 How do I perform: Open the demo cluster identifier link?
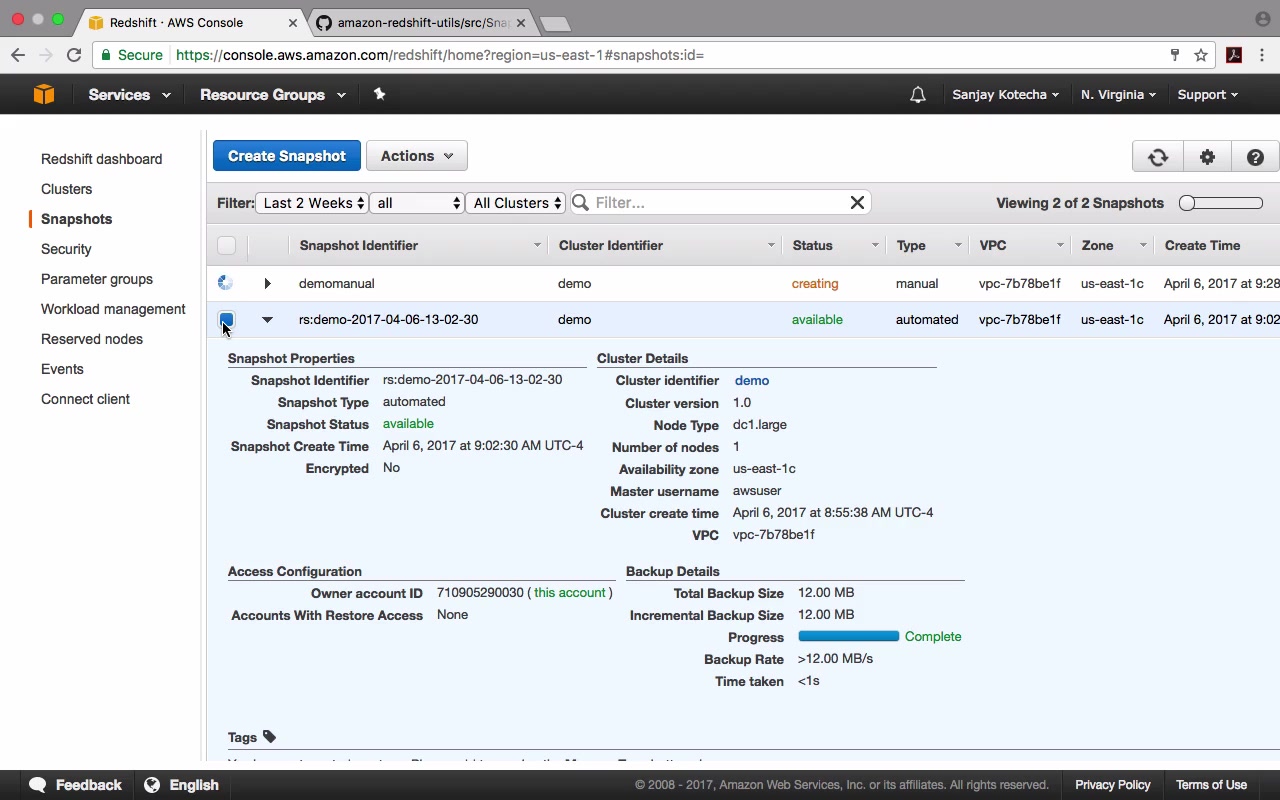pos(752,381)
